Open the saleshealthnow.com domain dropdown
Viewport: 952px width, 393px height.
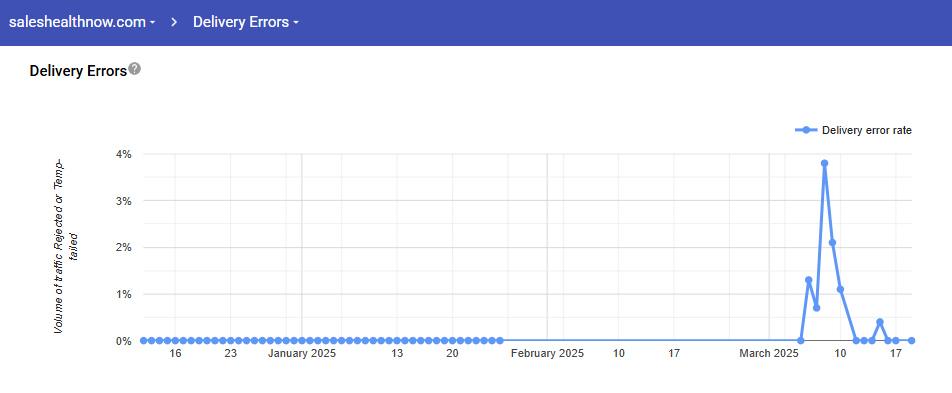[x=82, y=22]
